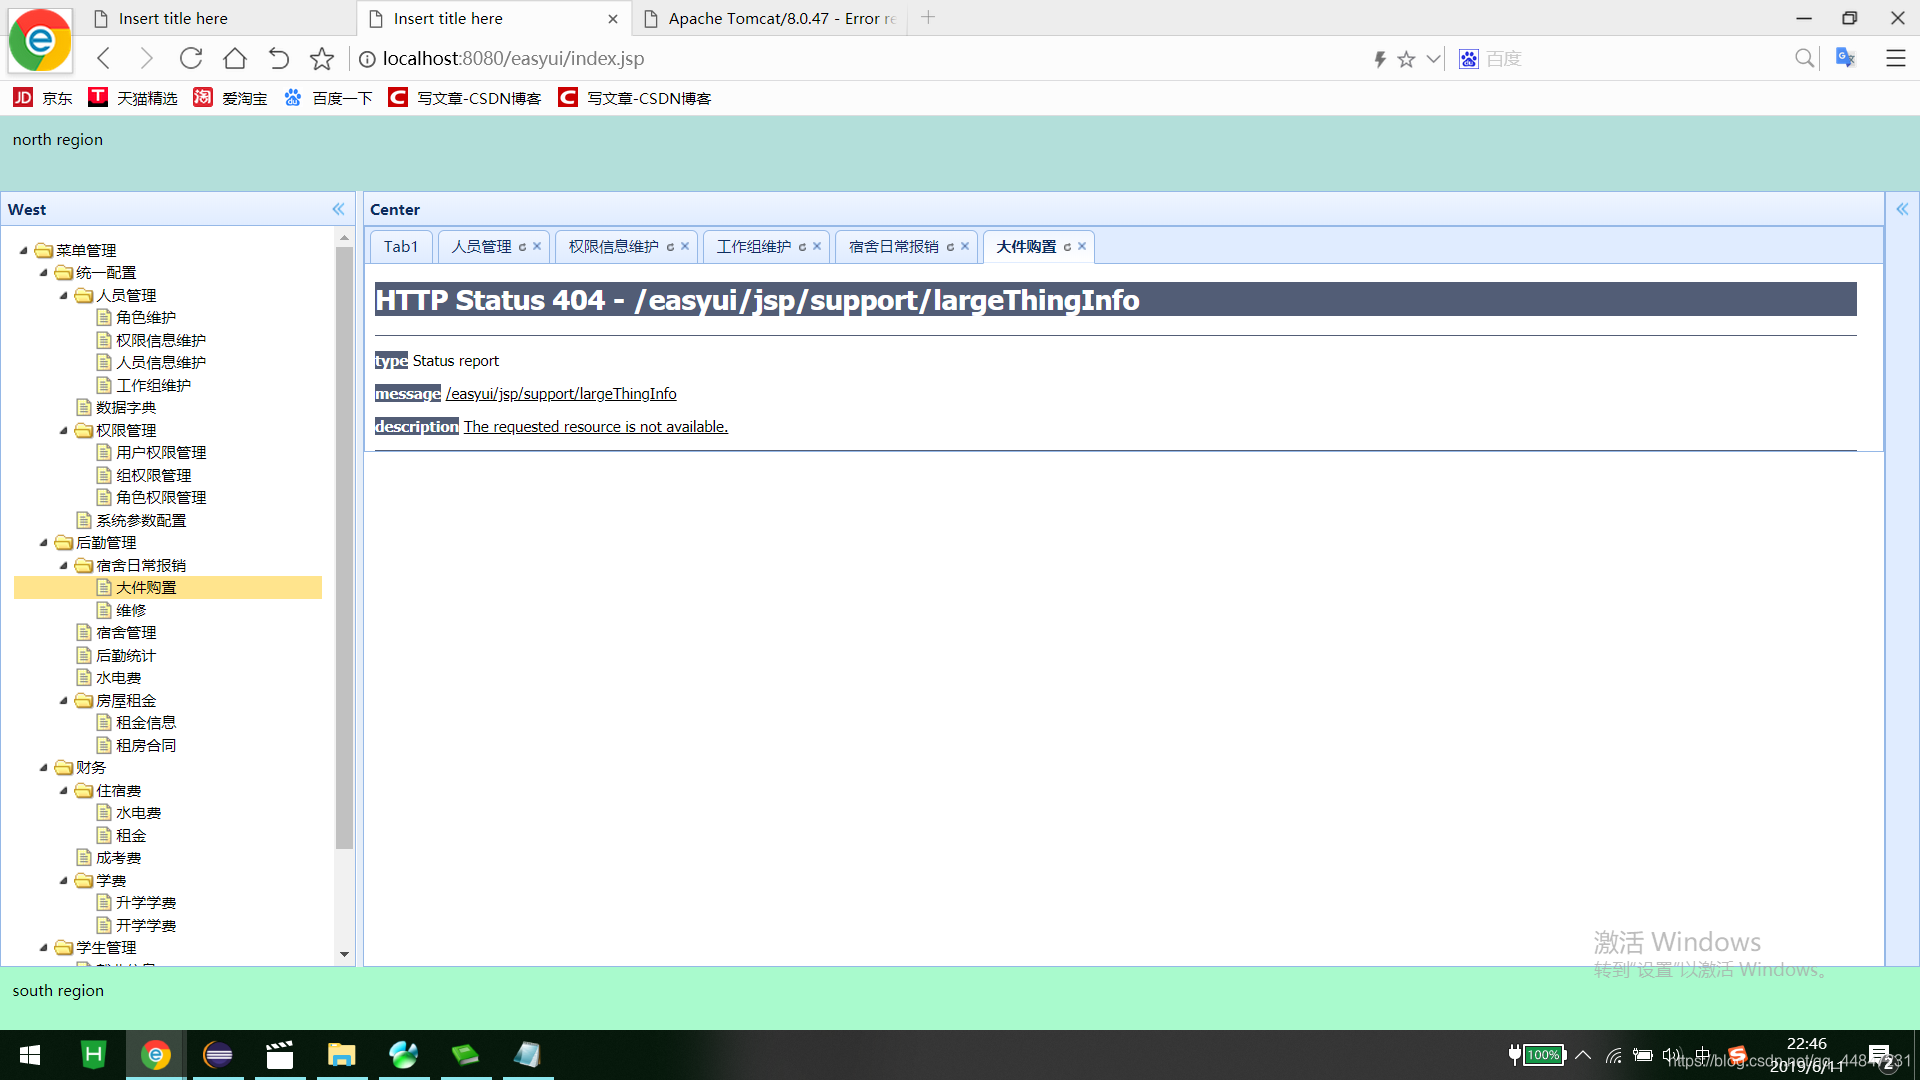1920x1080 pixels.
Task: Click the browser back arrow
Action: (103, 58)
